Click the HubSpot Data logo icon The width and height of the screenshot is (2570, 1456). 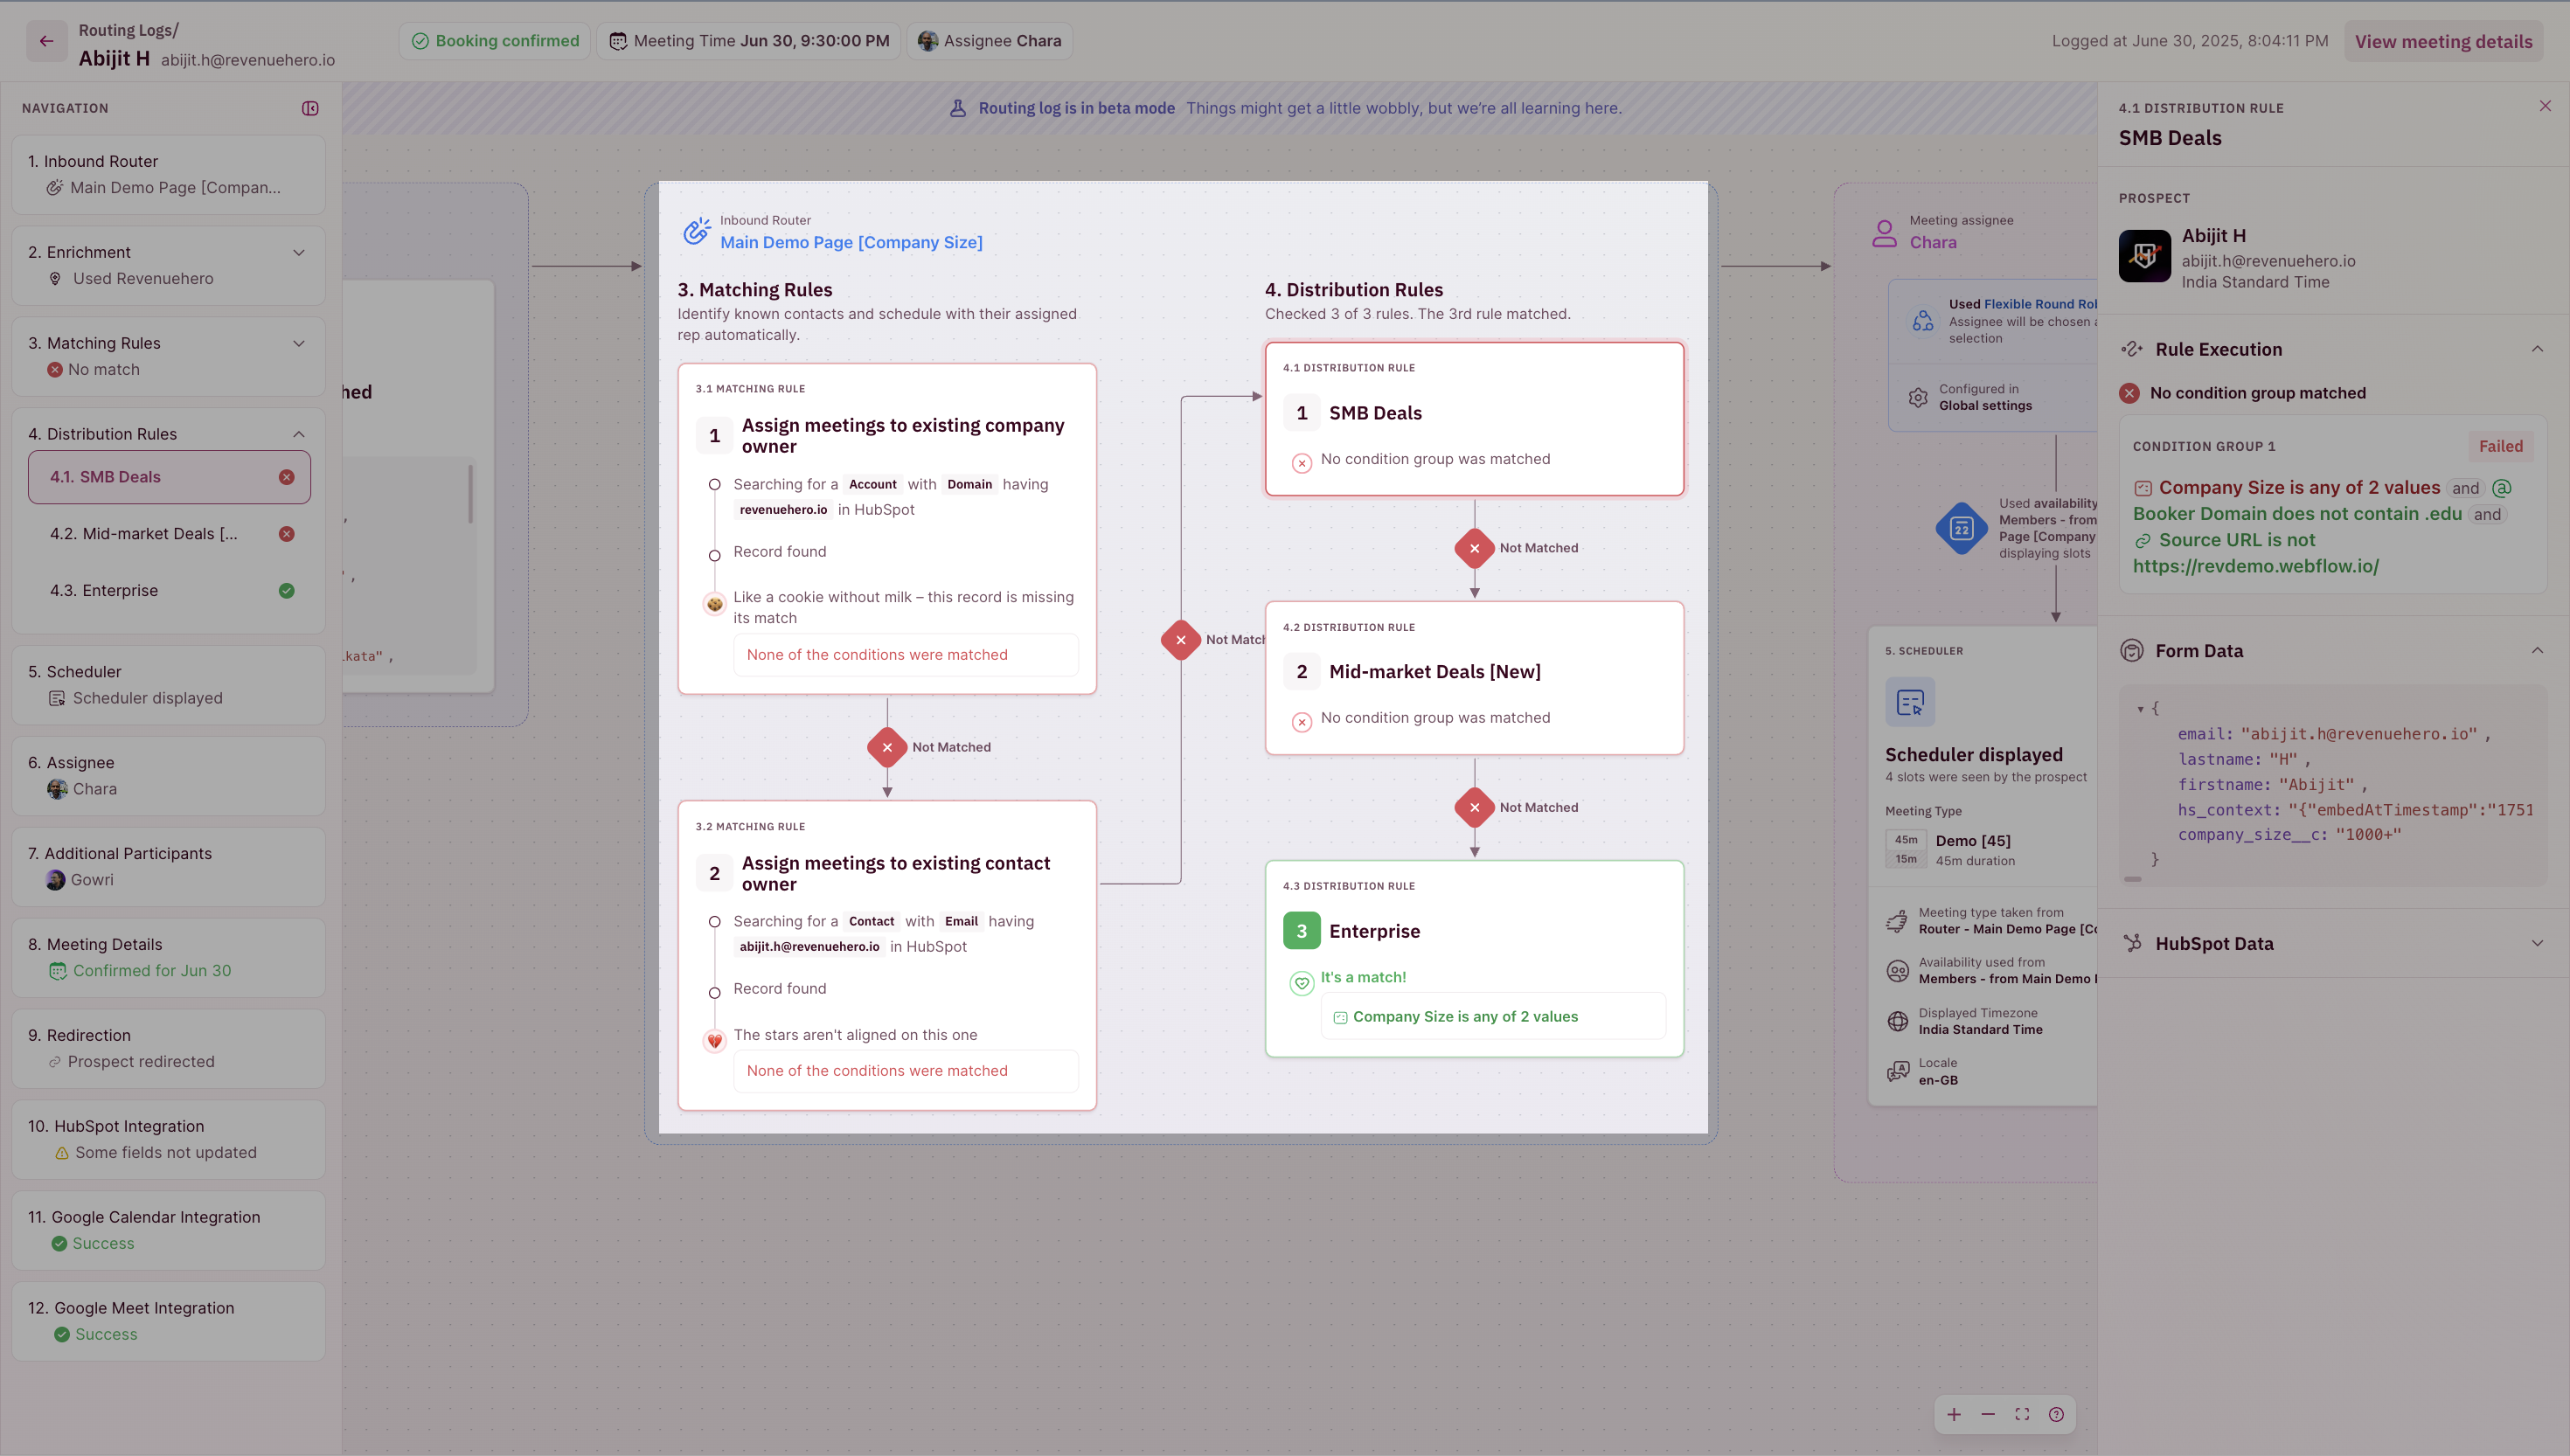2132,943
